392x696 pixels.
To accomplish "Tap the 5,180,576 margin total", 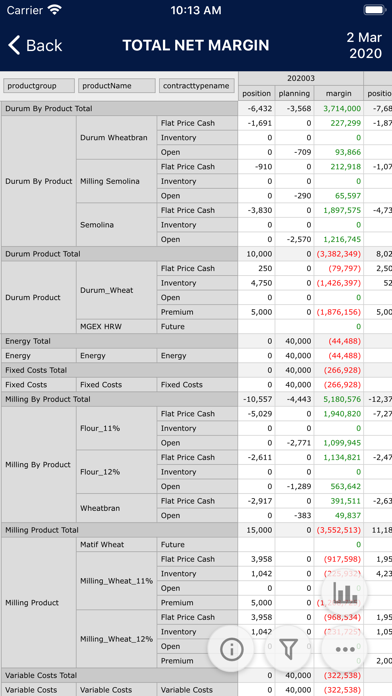I will click(x=342, y=399).
